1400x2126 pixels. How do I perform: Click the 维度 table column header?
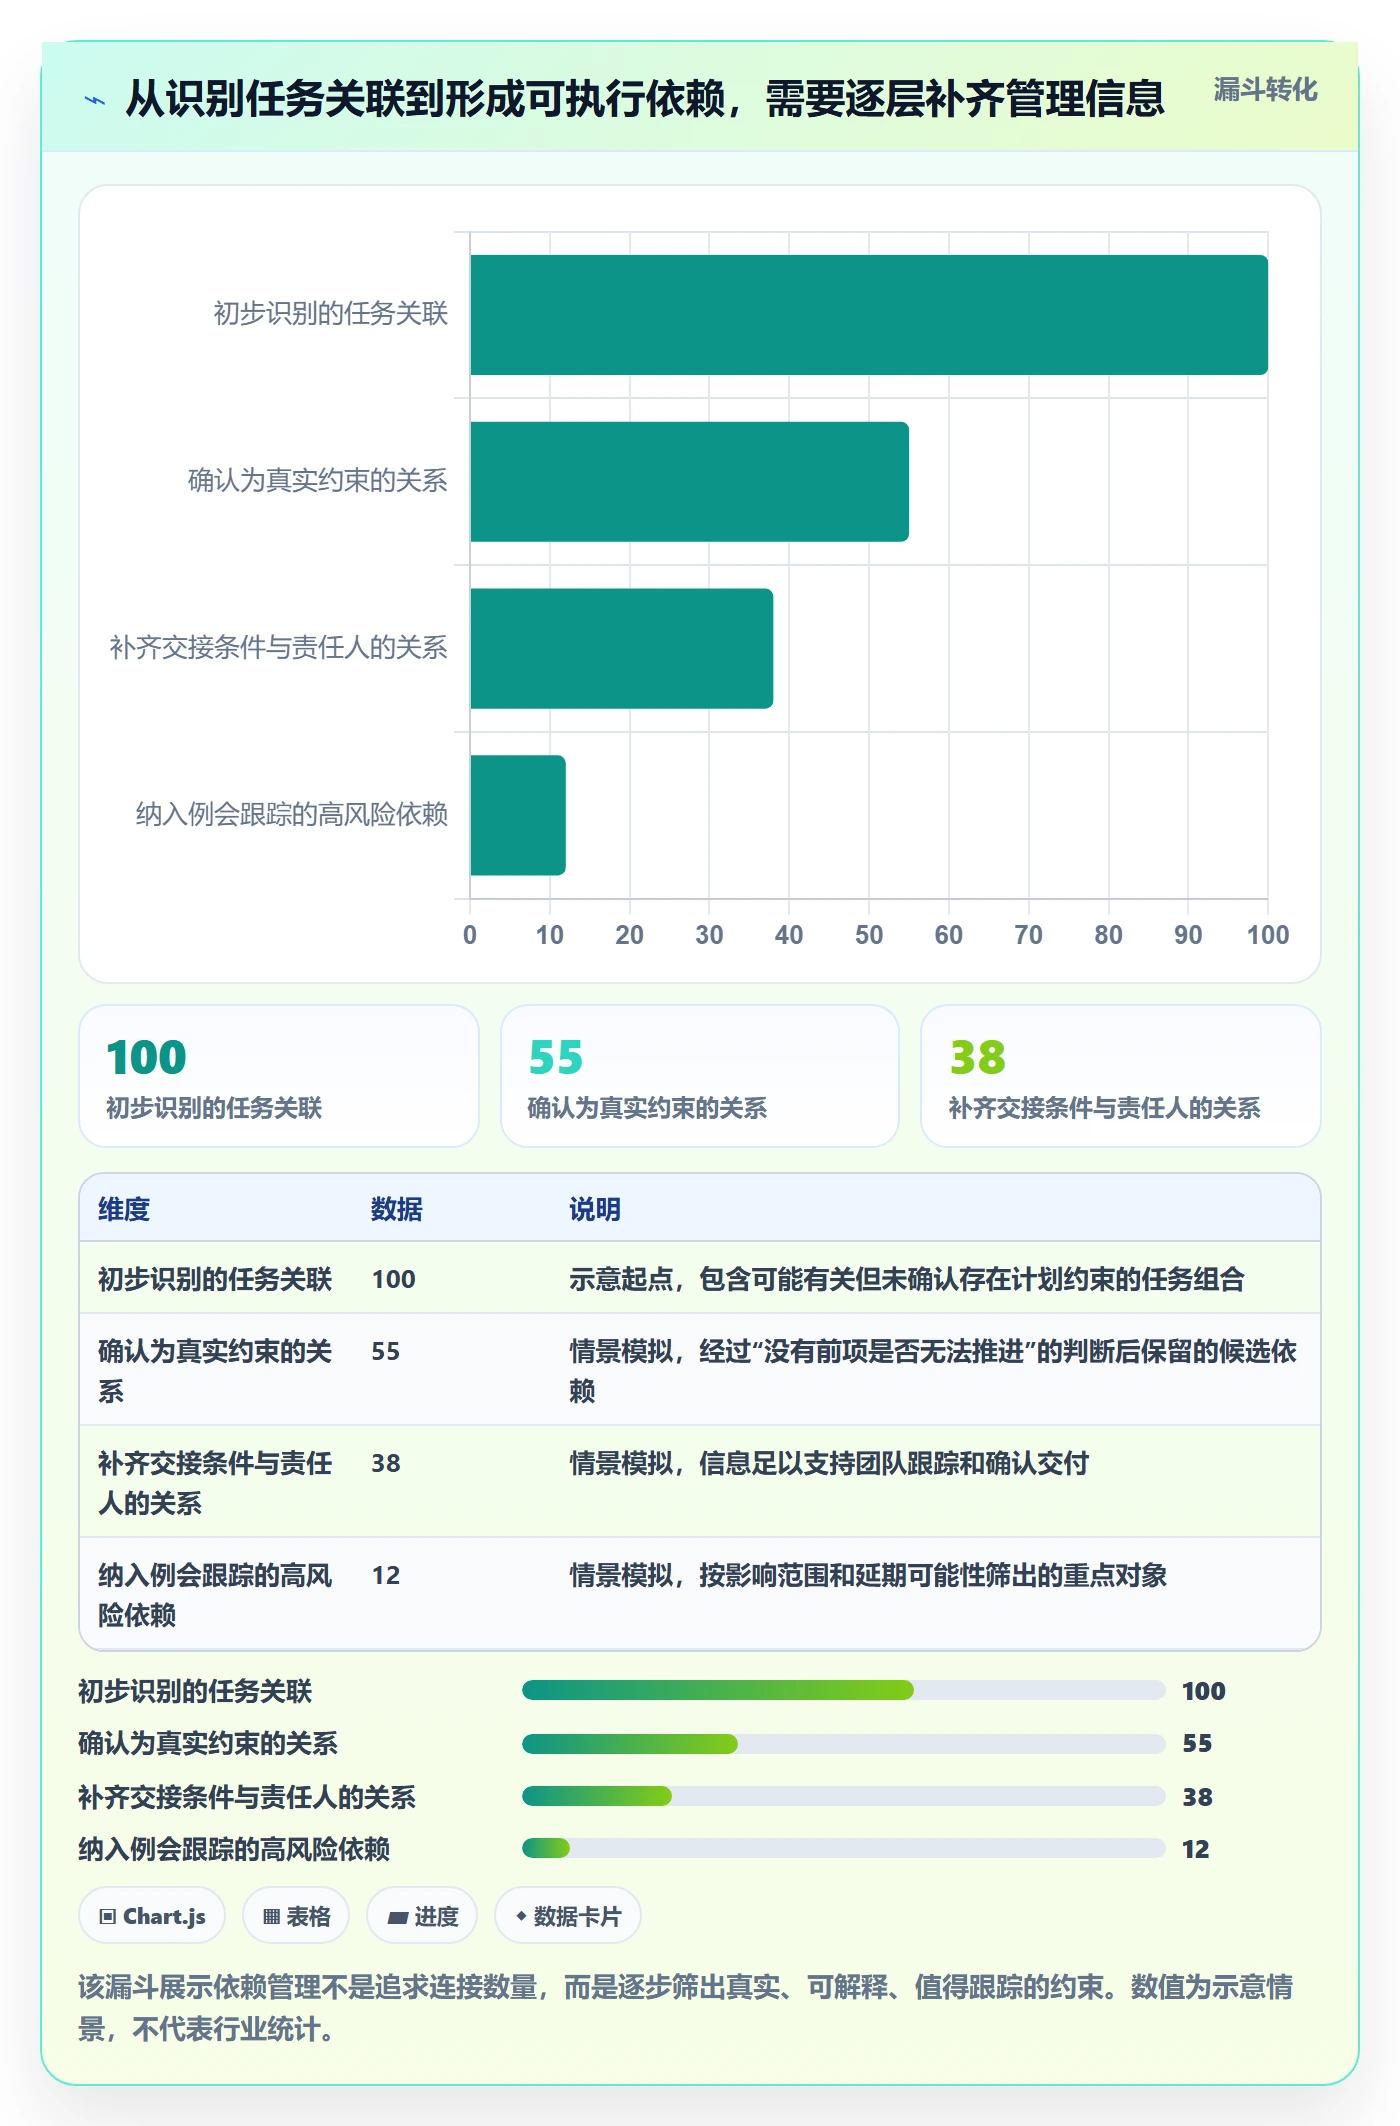[124, 1209]
